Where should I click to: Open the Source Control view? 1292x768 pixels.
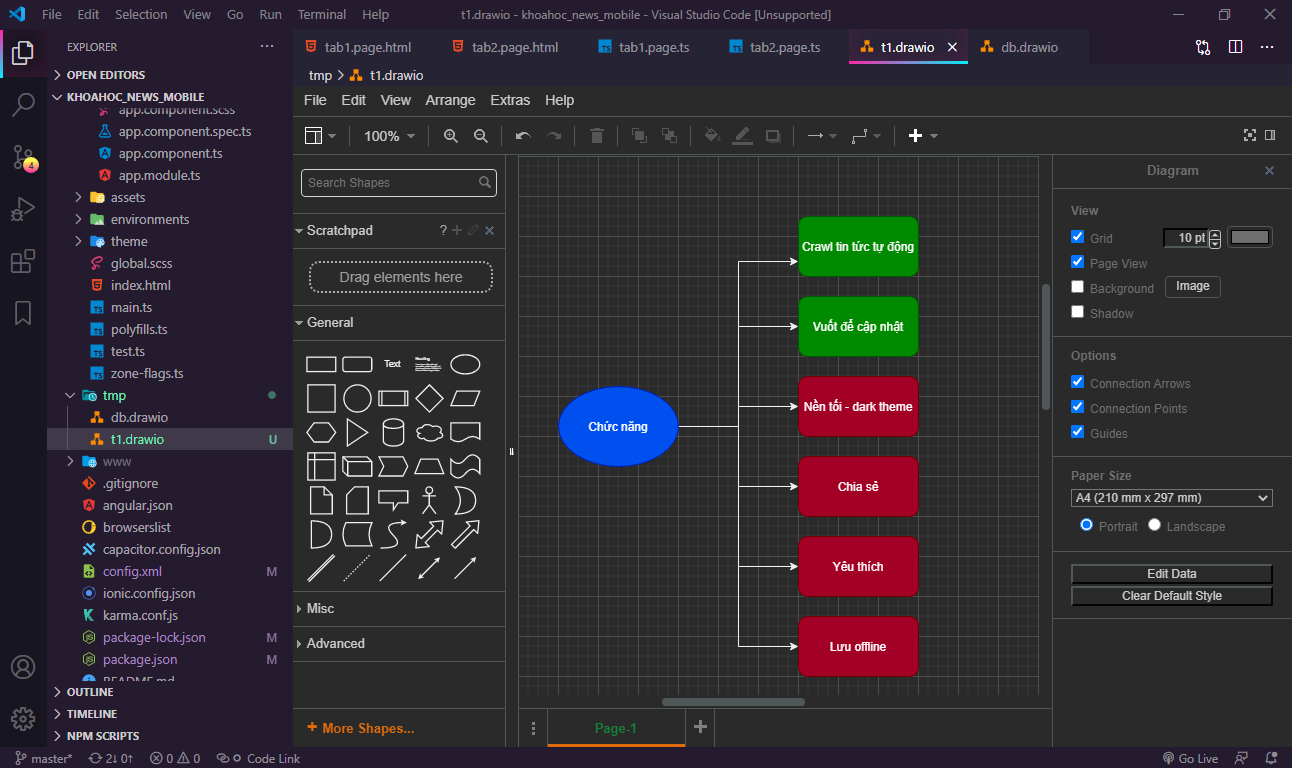point(23,157)
